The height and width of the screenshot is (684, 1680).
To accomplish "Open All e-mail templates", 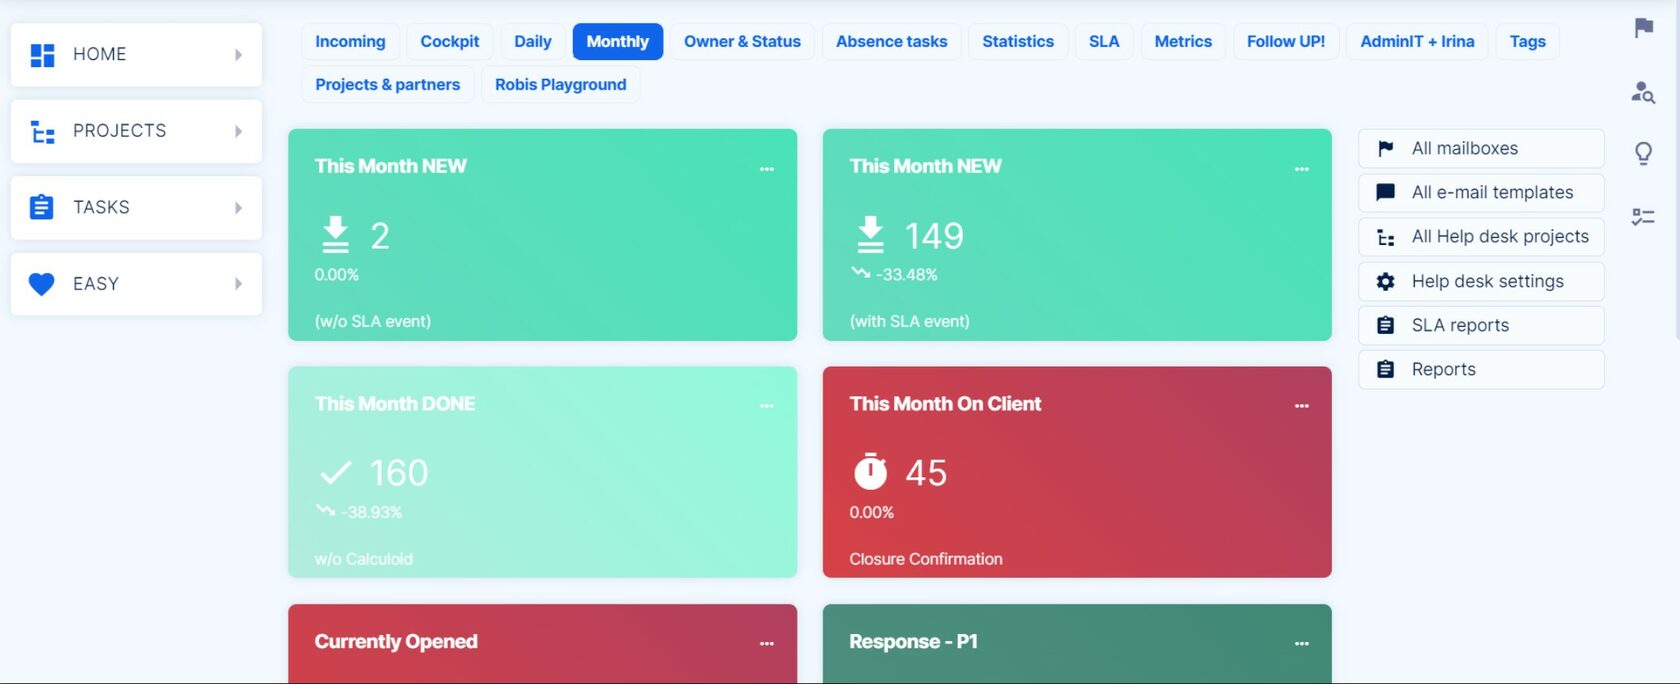I will [1481, 193].
